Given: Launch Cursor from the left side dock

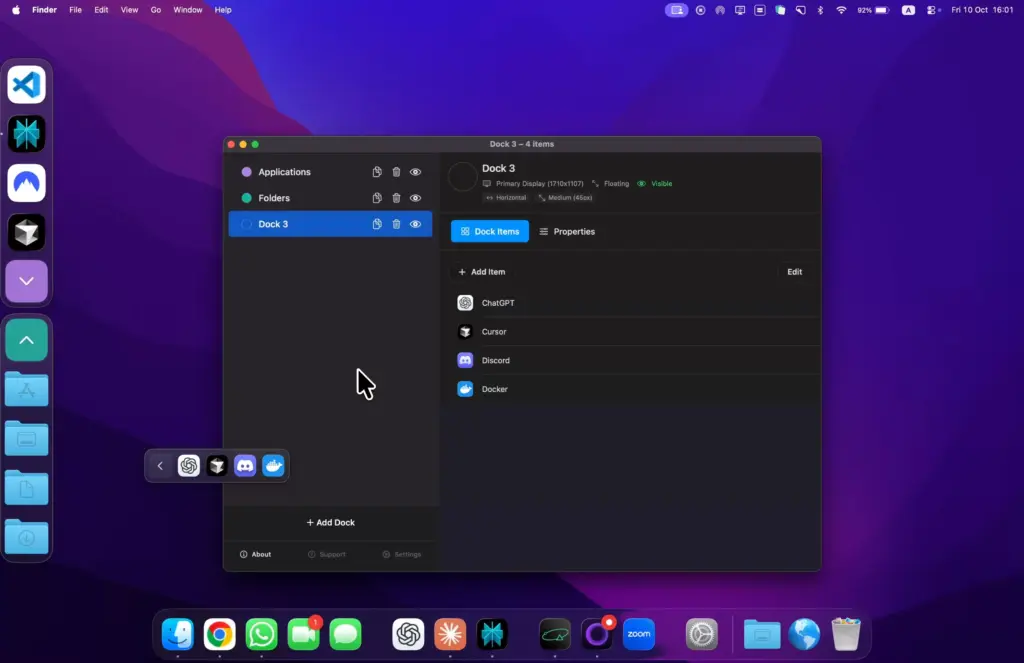Looking at the screenshot, I should tap(27, 232).
